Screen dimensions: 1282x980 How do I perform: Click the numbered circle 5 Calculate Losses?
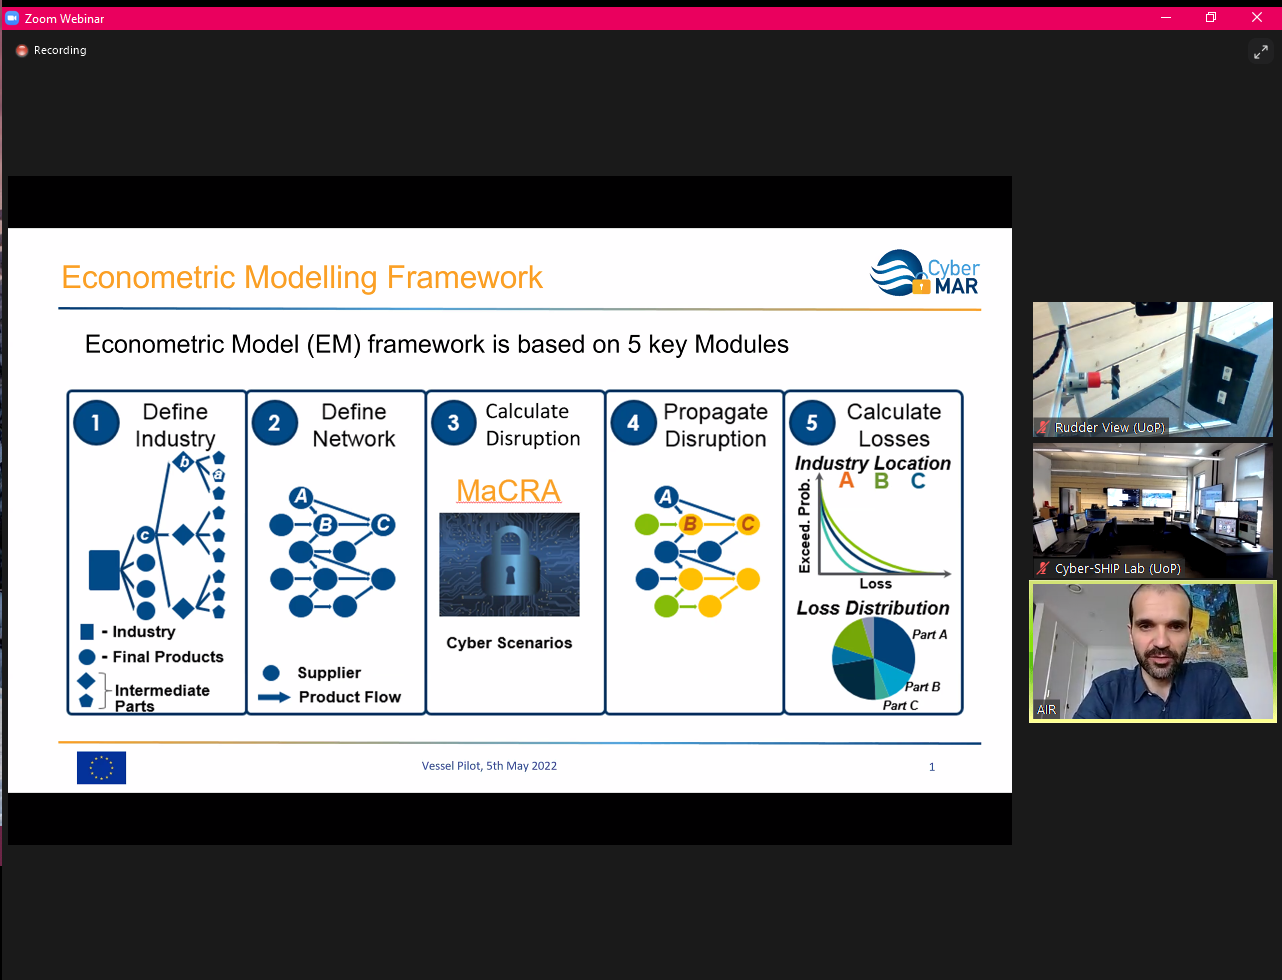(811, 423)
